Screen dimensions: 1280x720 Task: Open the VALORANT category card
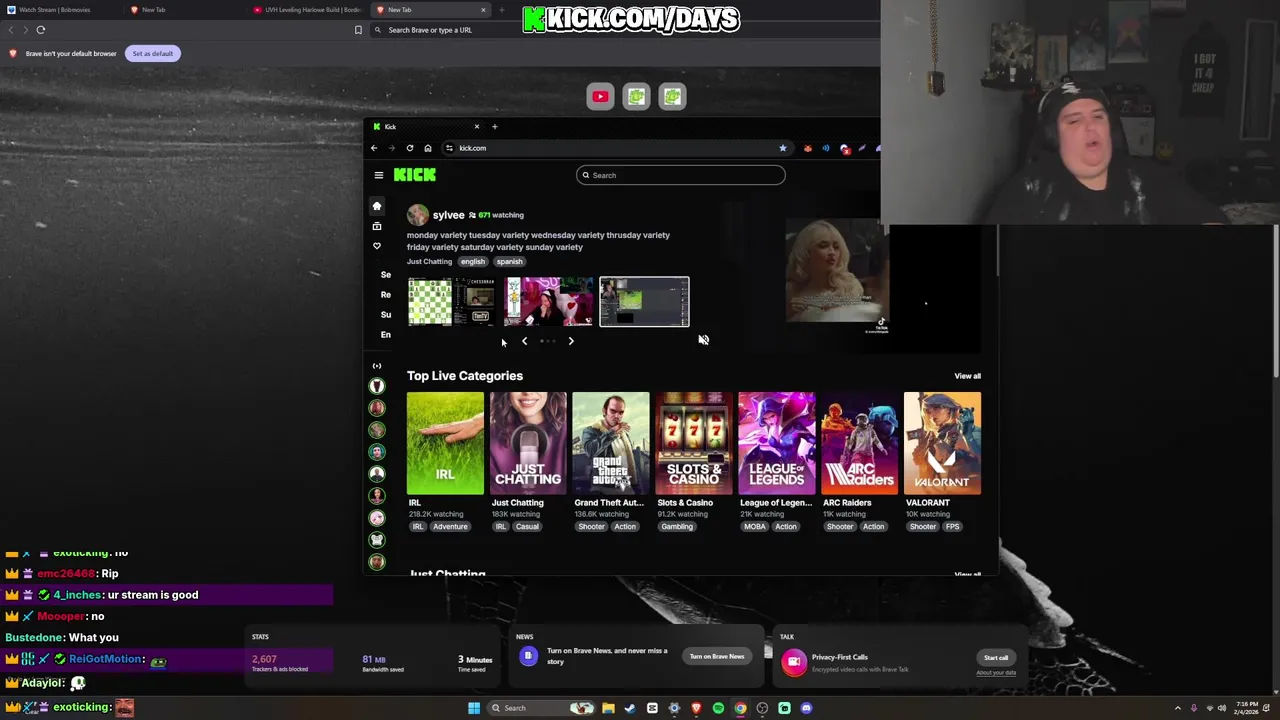click(x=942, y=444)
